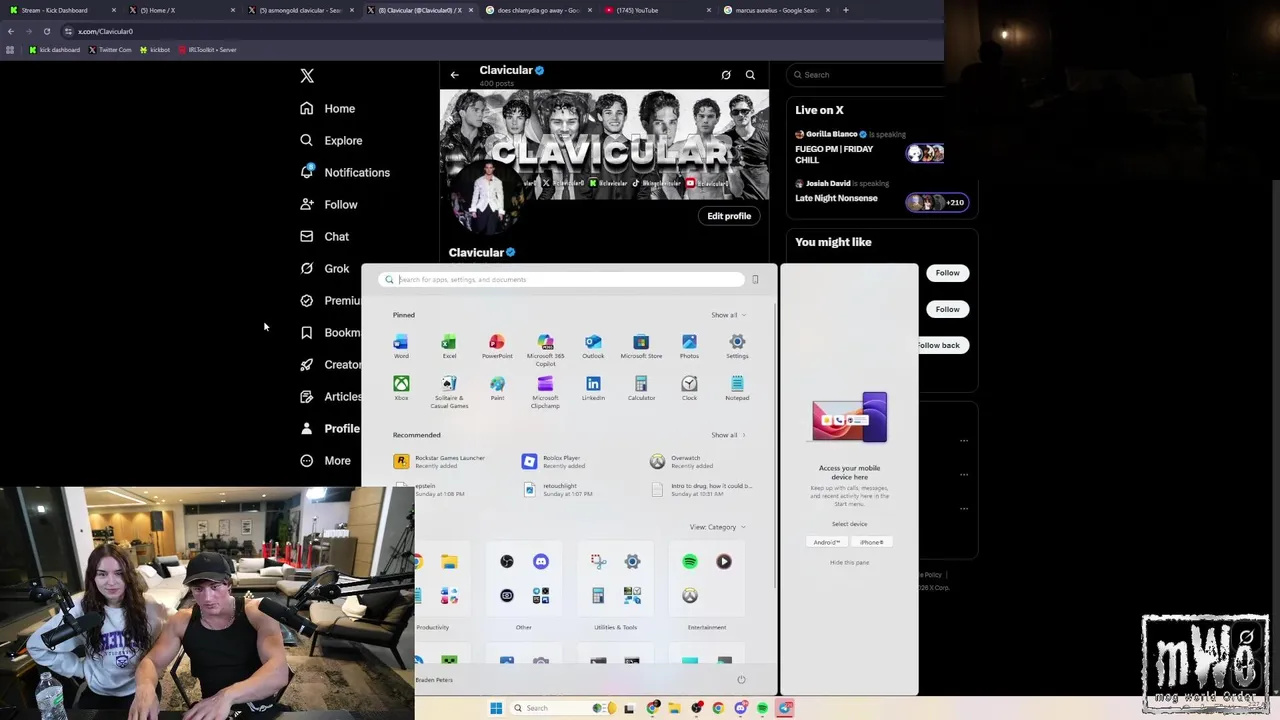Click the kick dashboard bookmark

click(x=55, y=50)
